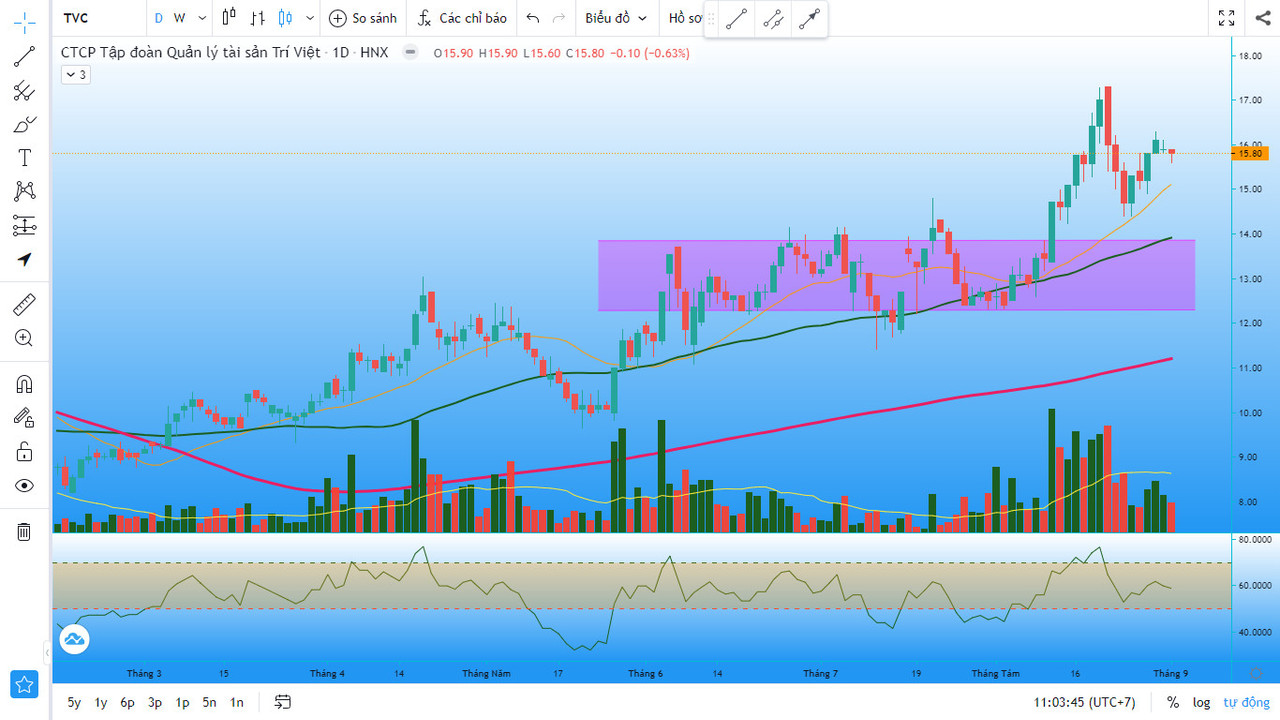Select the blue candlestick chart style

click(x=286, y=18)
